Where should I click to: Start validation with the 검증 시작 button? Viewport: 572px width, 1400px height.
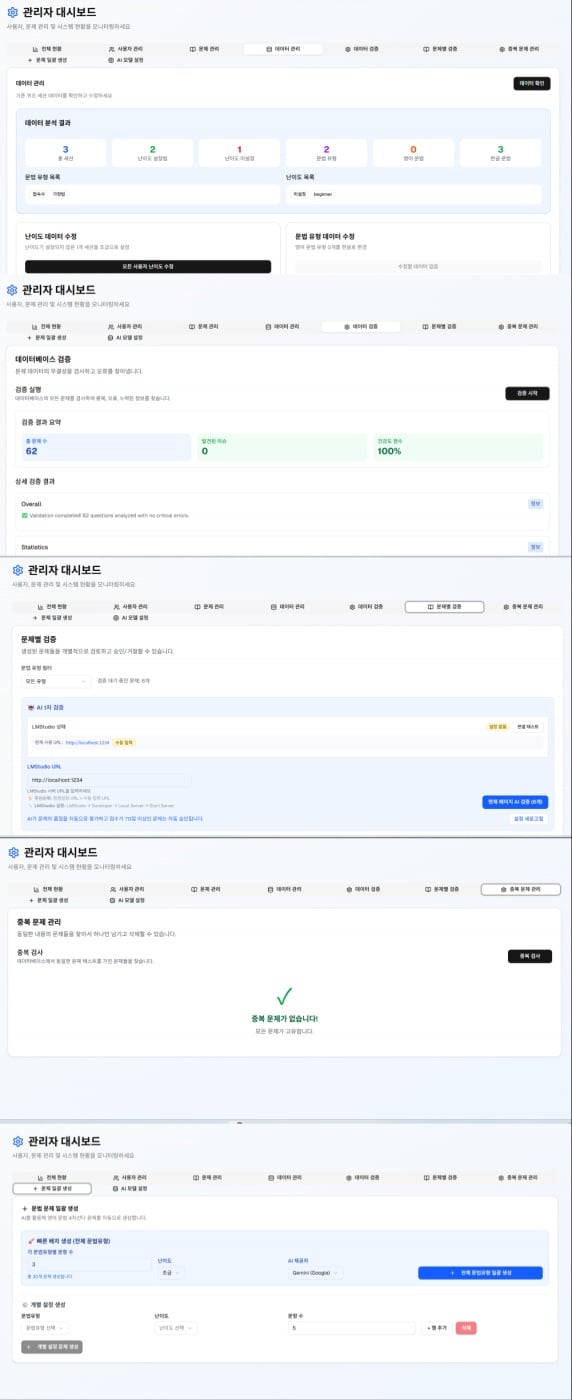[x=527, y=393]
